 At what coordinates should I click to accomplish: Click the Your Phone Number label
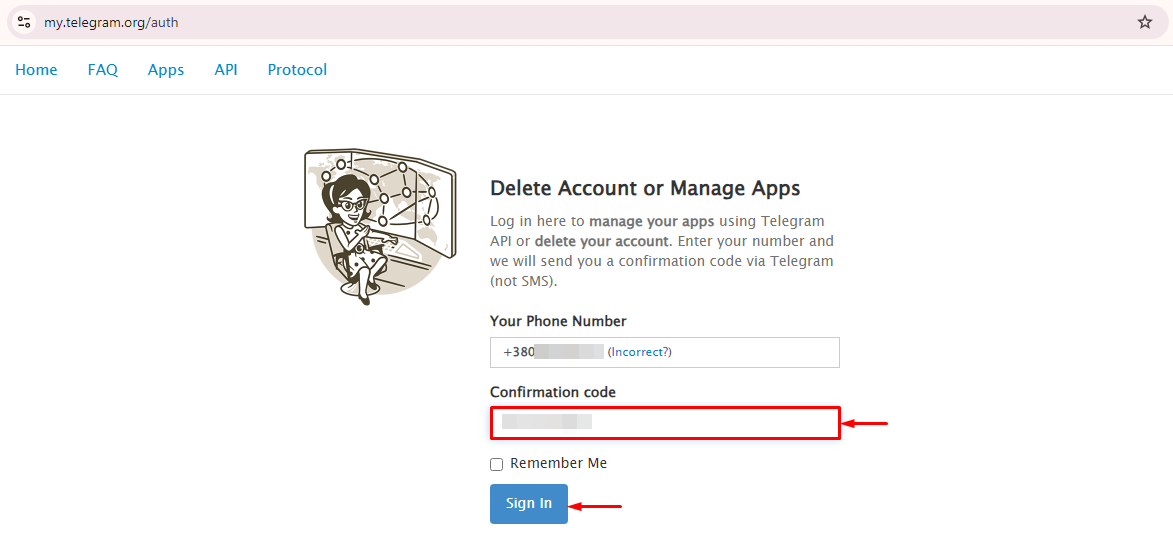click(558, 321)
